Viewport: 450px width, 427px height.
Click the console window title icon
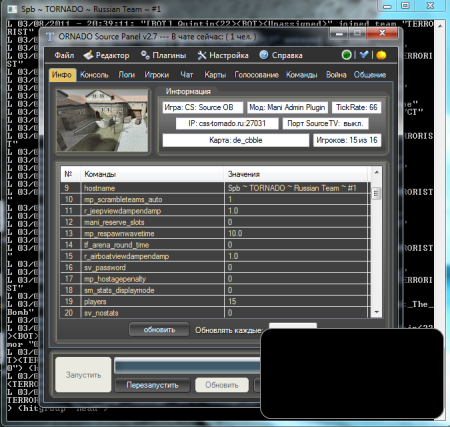coord(12,9)
